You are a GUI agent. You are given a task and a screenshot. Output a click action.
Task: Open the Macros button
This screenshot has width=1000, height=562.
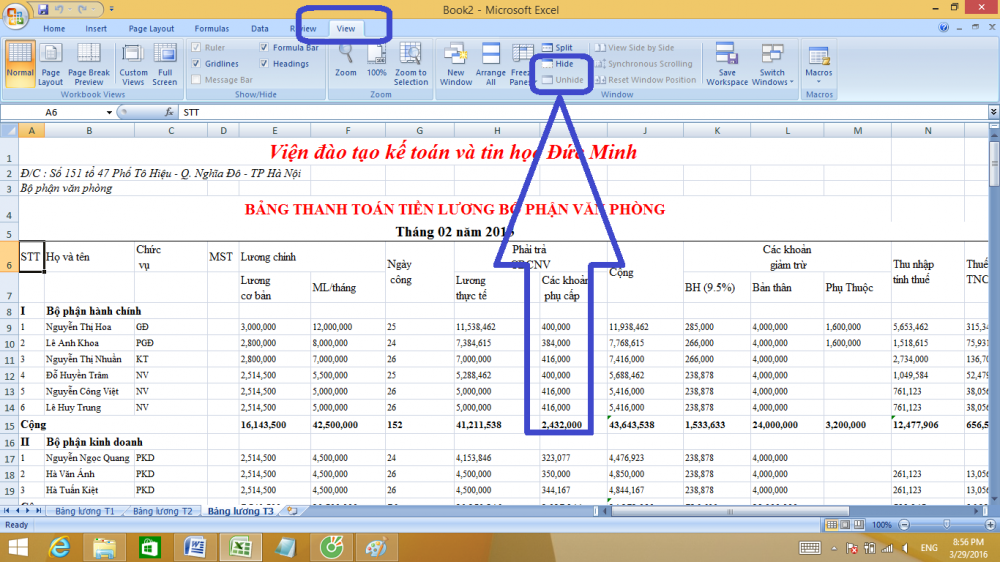tap(819, 63)
